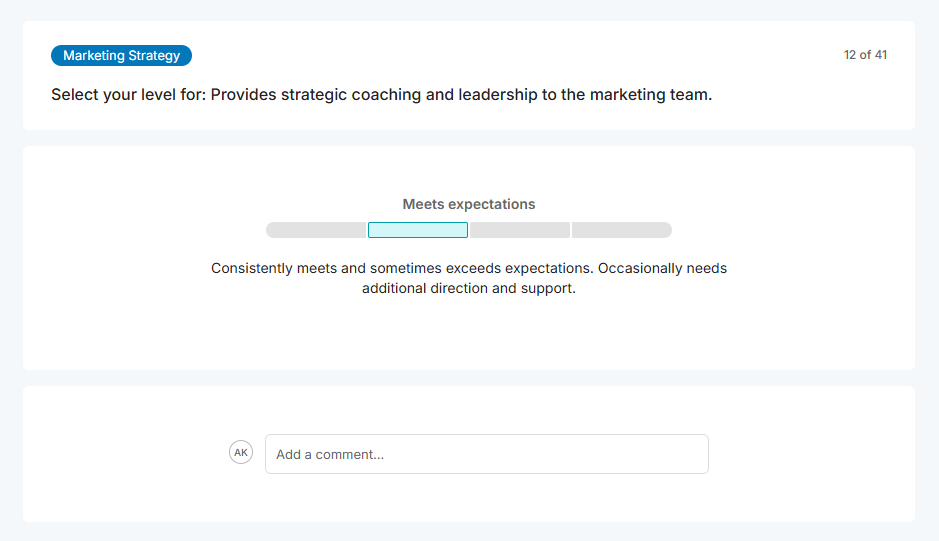Image resolution: width=939 pixels, height=541 pixels.
Task: Choose the third rating level segment
Action: [x=520, y=230]
